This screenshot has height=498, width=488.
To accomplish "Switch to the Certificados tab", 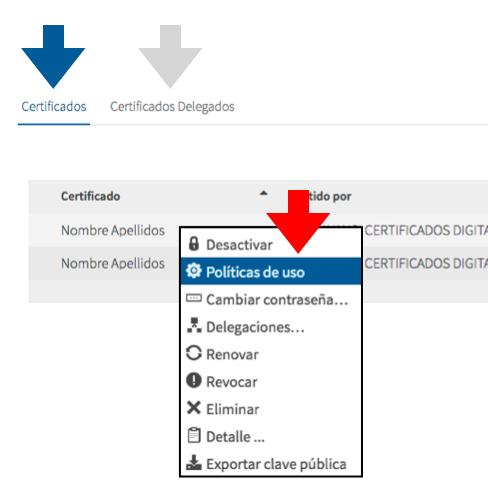I will pos(54,107).
